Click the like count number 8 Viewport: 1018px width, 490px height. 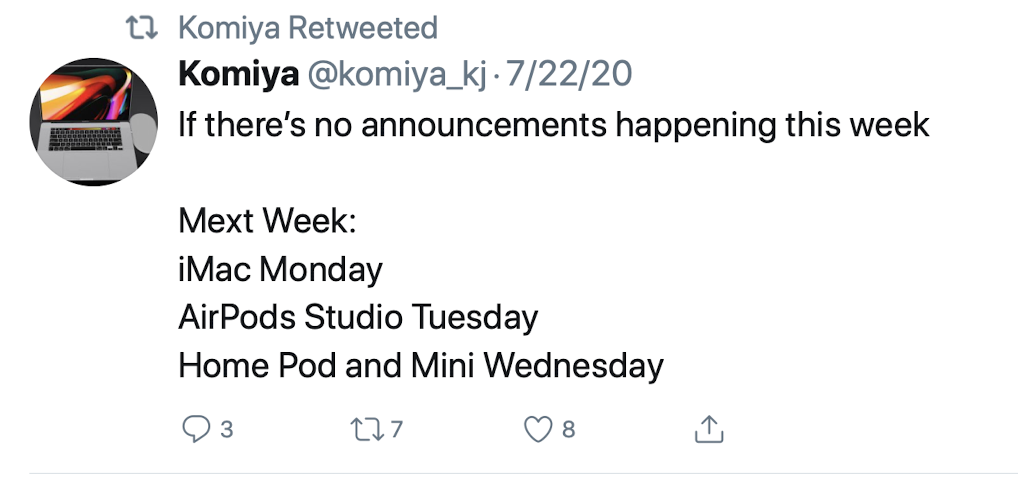tap(568, 431)
